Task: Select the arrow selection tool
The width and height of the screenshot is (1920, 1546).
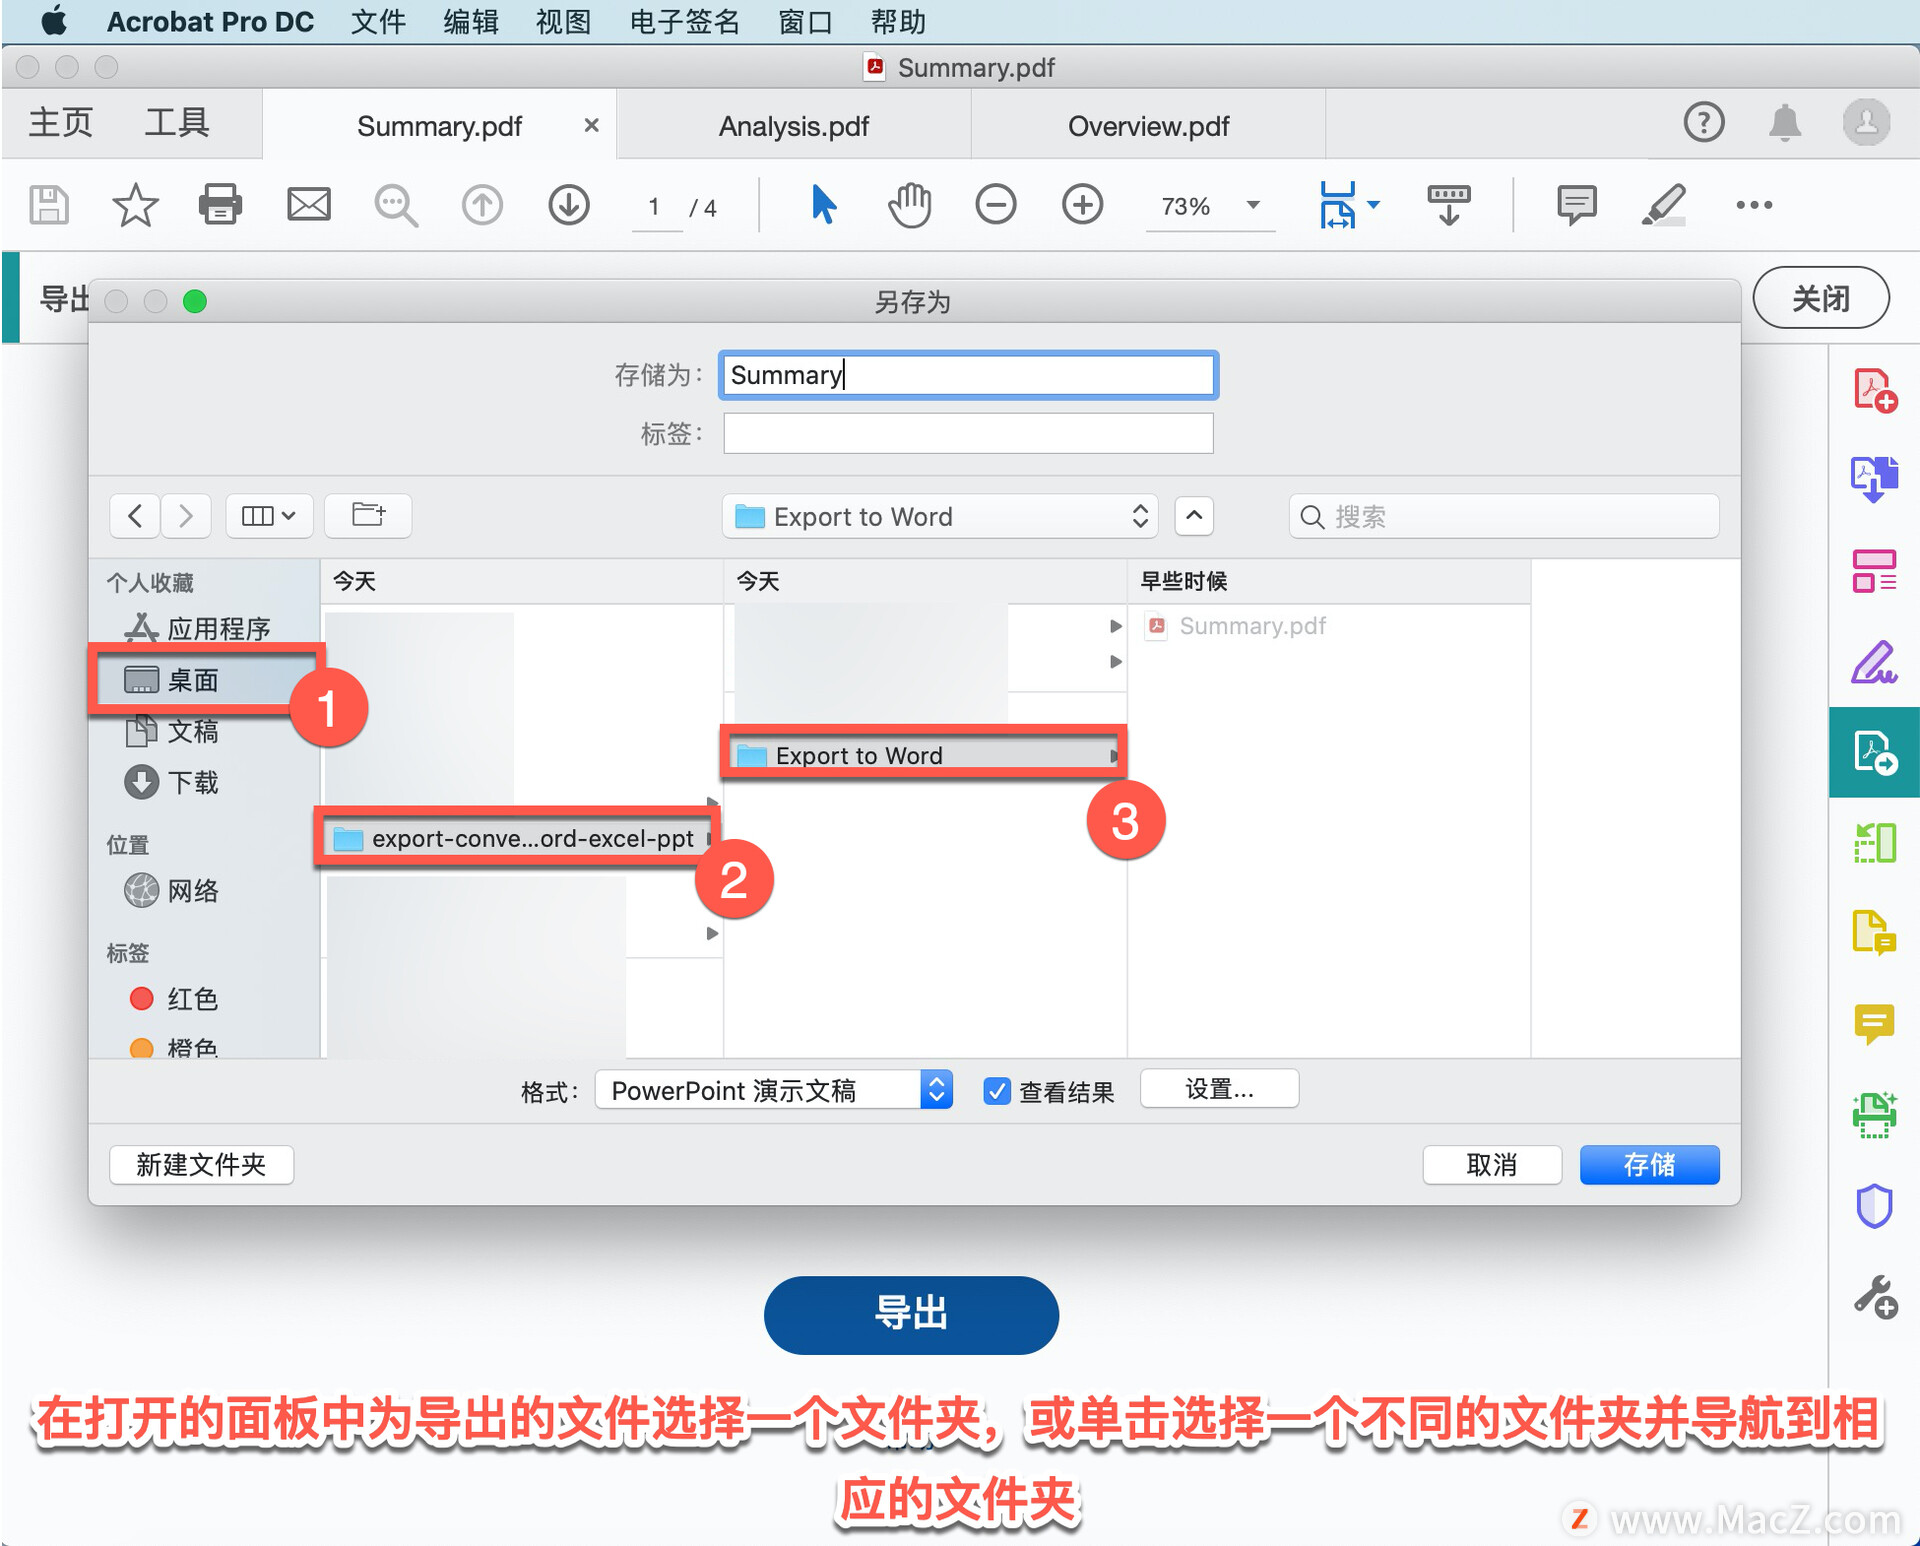Action: (x=823, y=205)
